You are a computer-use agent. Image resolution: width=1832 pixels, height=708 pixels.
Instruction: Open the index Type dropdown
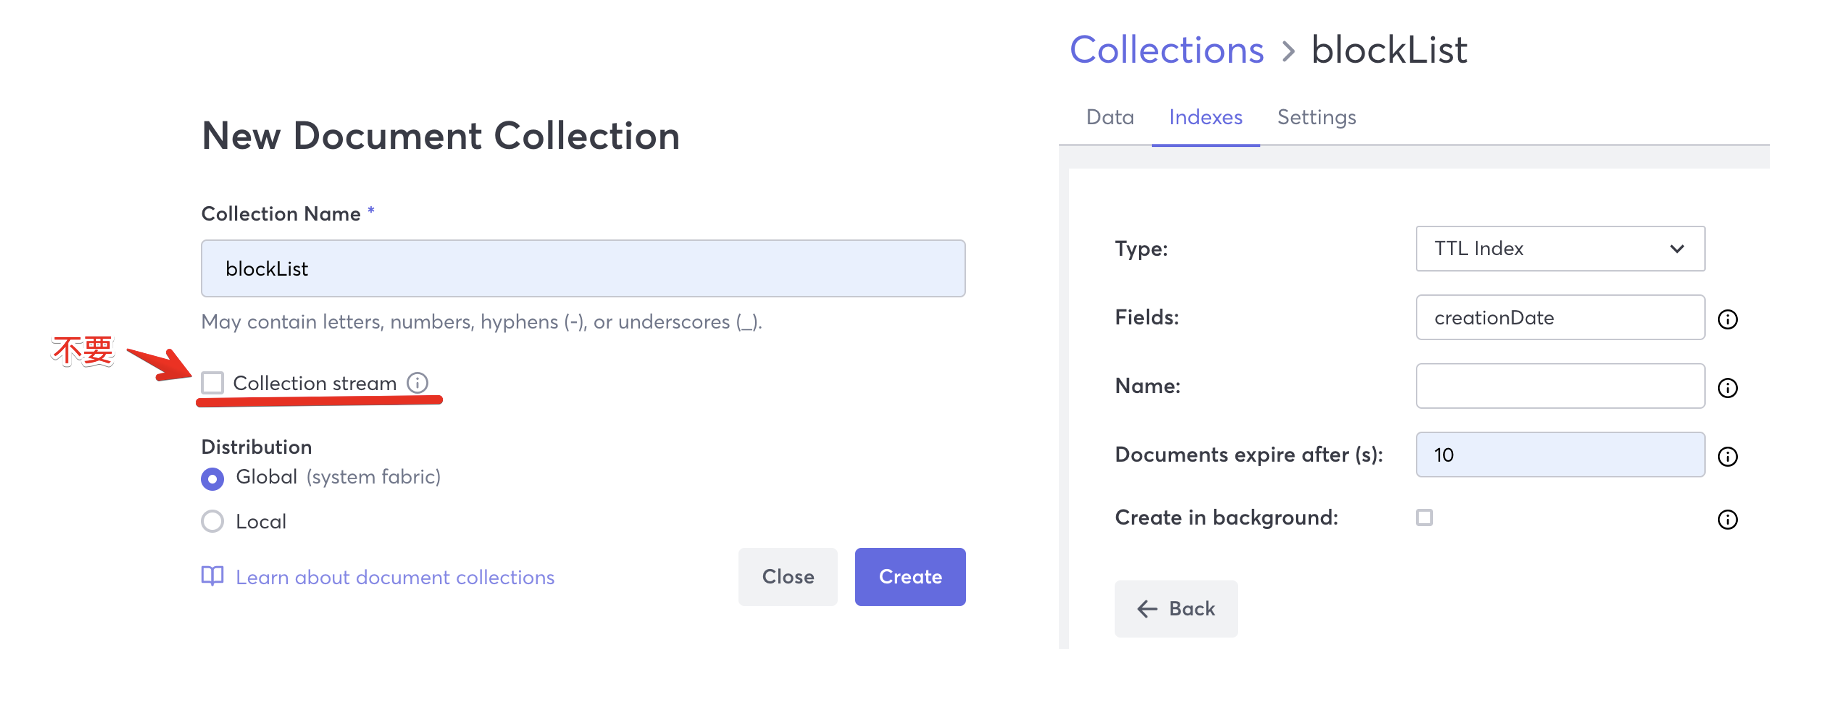(1559, 249)
